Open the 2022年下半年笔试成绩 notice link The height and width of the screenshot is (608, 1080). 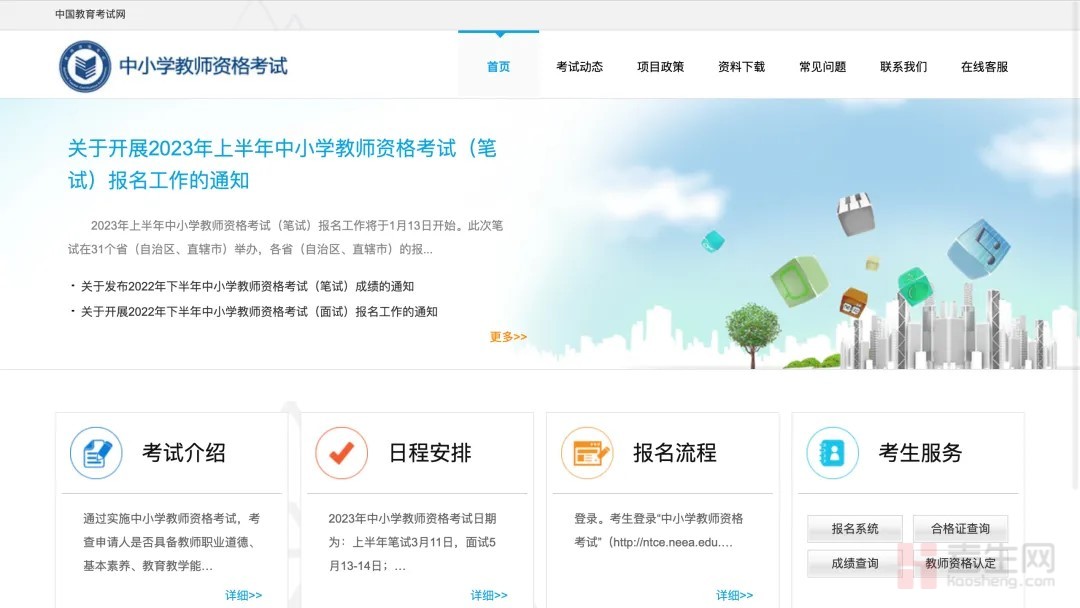pyautogui.click(x=247, y=286)
